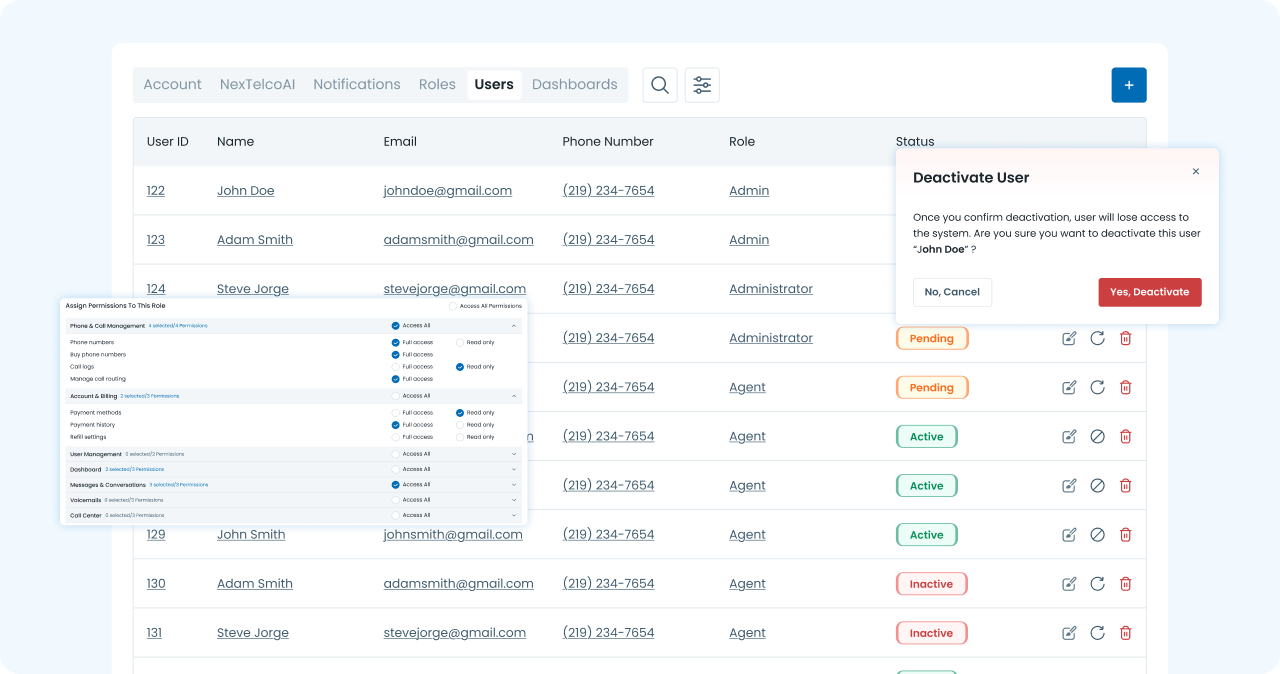Click the Yes, Deactivate button

point(1149,292)
